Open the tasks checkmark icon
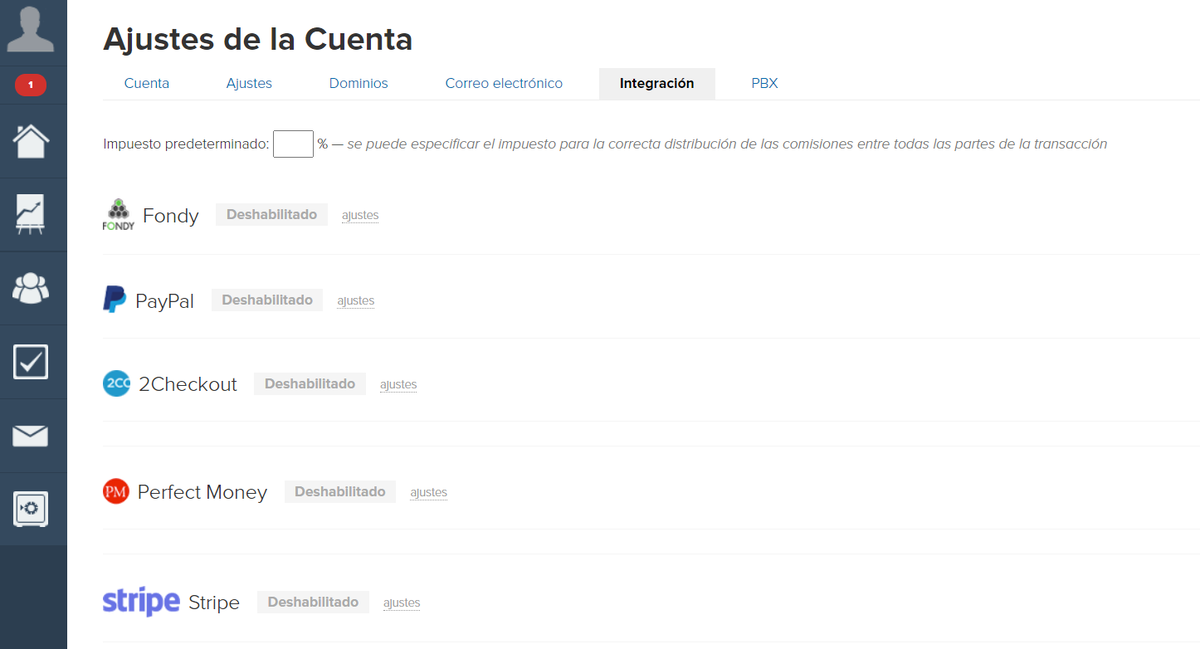The width and height of the screenshot is (1200, 649). coord(30,362)
